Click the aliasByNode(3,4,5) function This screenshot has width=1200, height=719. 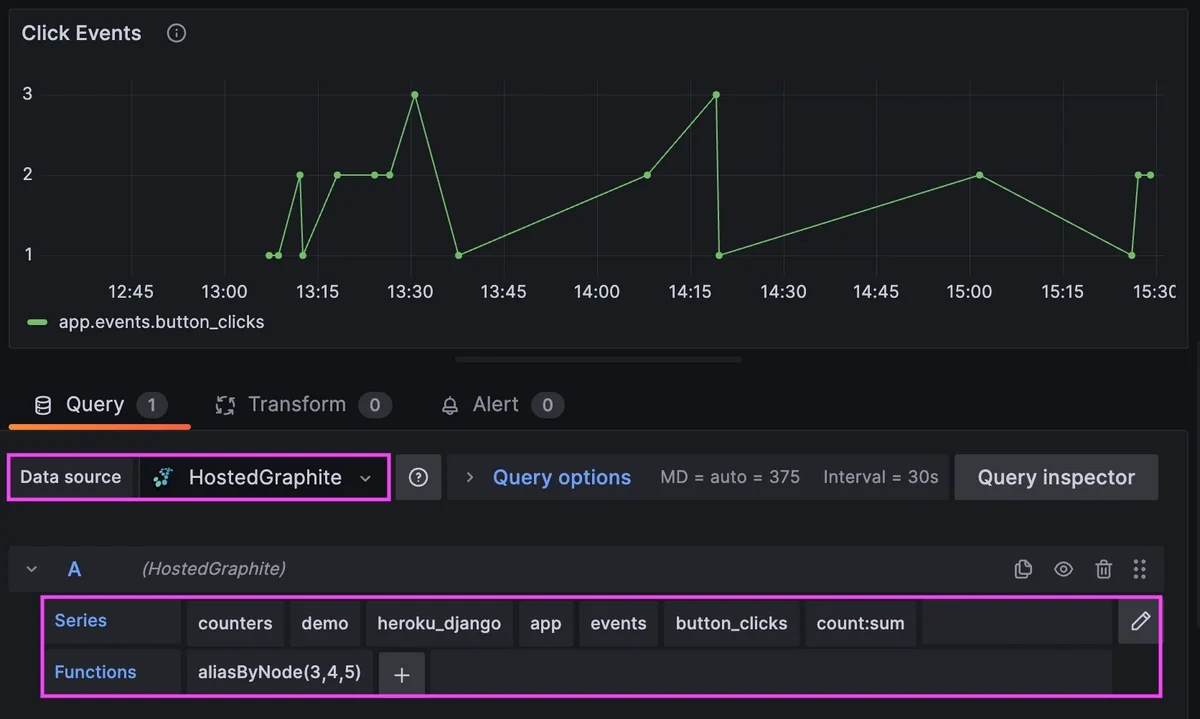tap(278, 671)
